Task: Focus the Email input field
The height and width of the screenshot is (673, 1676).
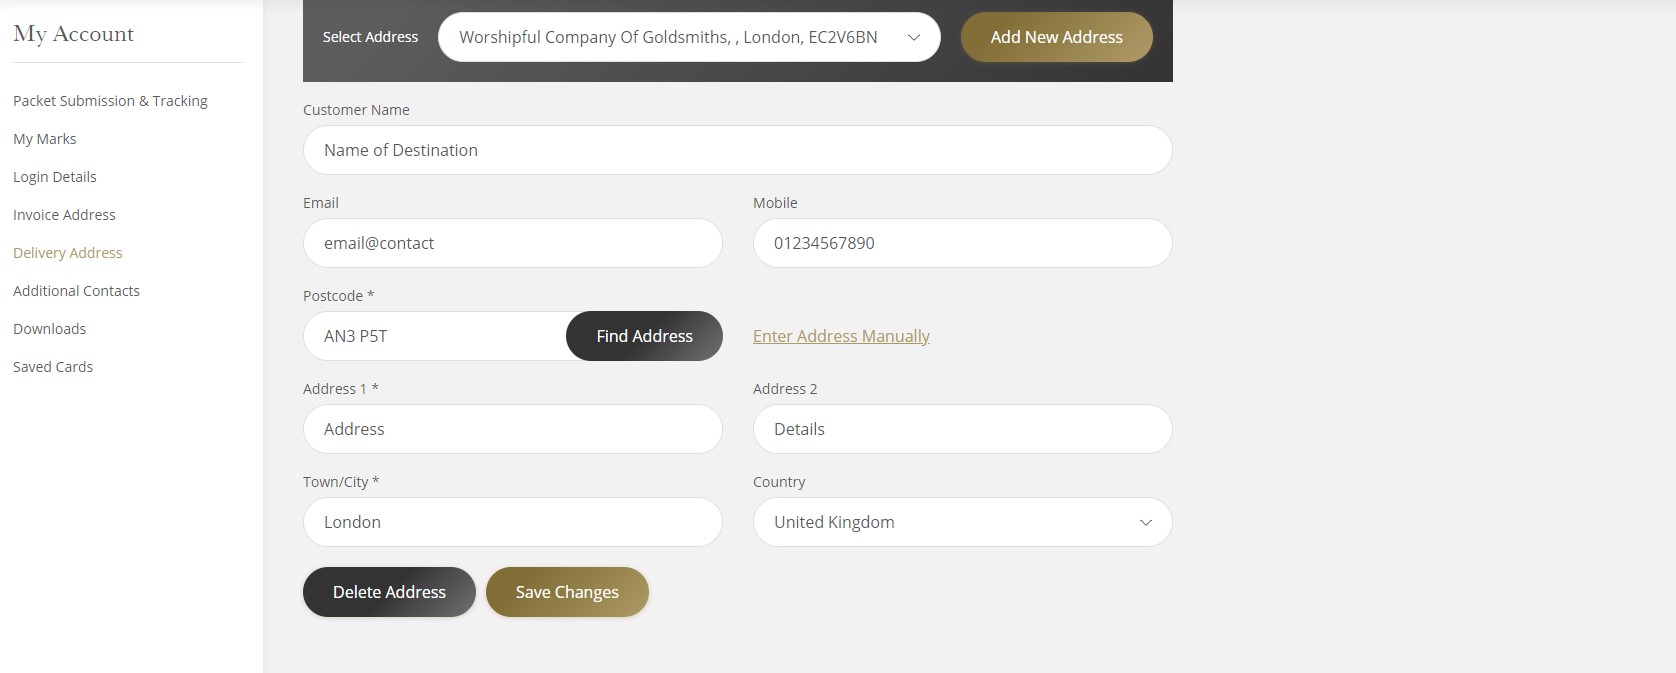Action: click(512, 243)
